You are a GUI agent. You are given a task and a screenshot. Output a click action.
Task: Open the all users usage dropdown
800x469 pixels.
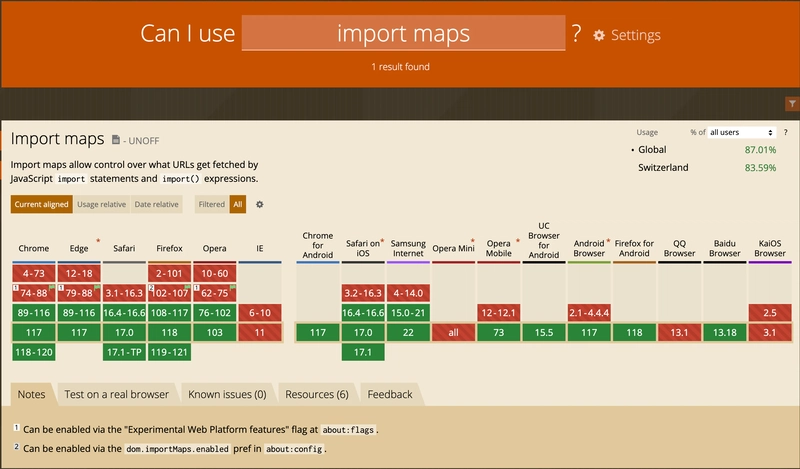(741, 132)
